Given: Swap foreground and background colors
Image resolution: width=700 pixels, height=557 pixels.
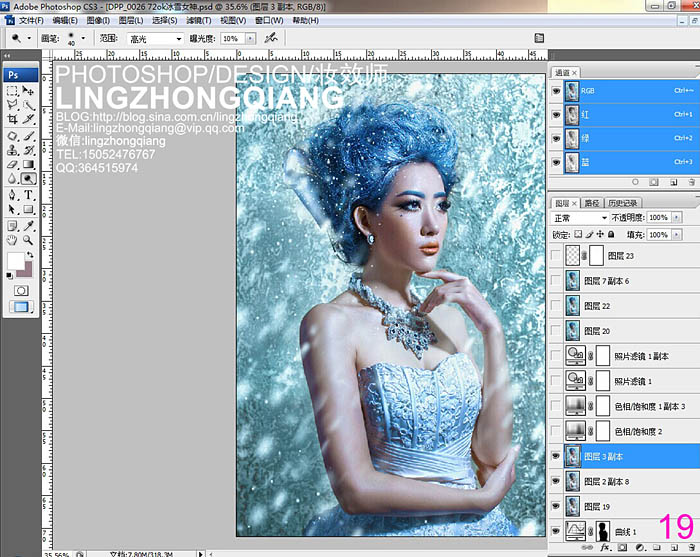Looking at the screenshot, I should (30, 255).
